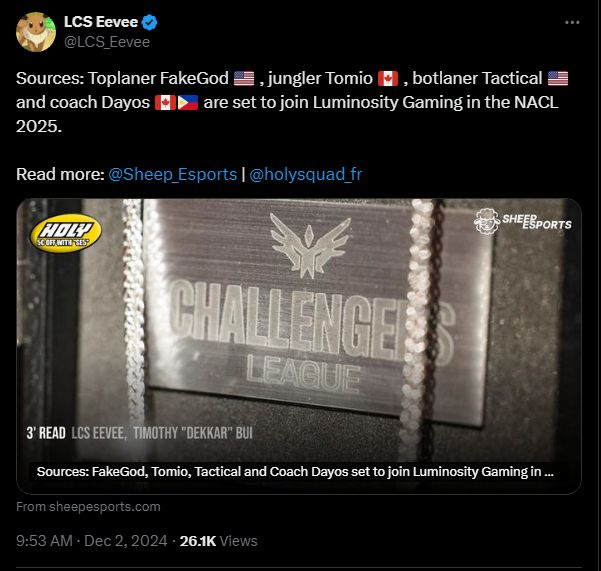The height and width of the screenshot is (571, 601).
Task: Open the LCS Eevee profile avatar
Action: tap(36, 32)
